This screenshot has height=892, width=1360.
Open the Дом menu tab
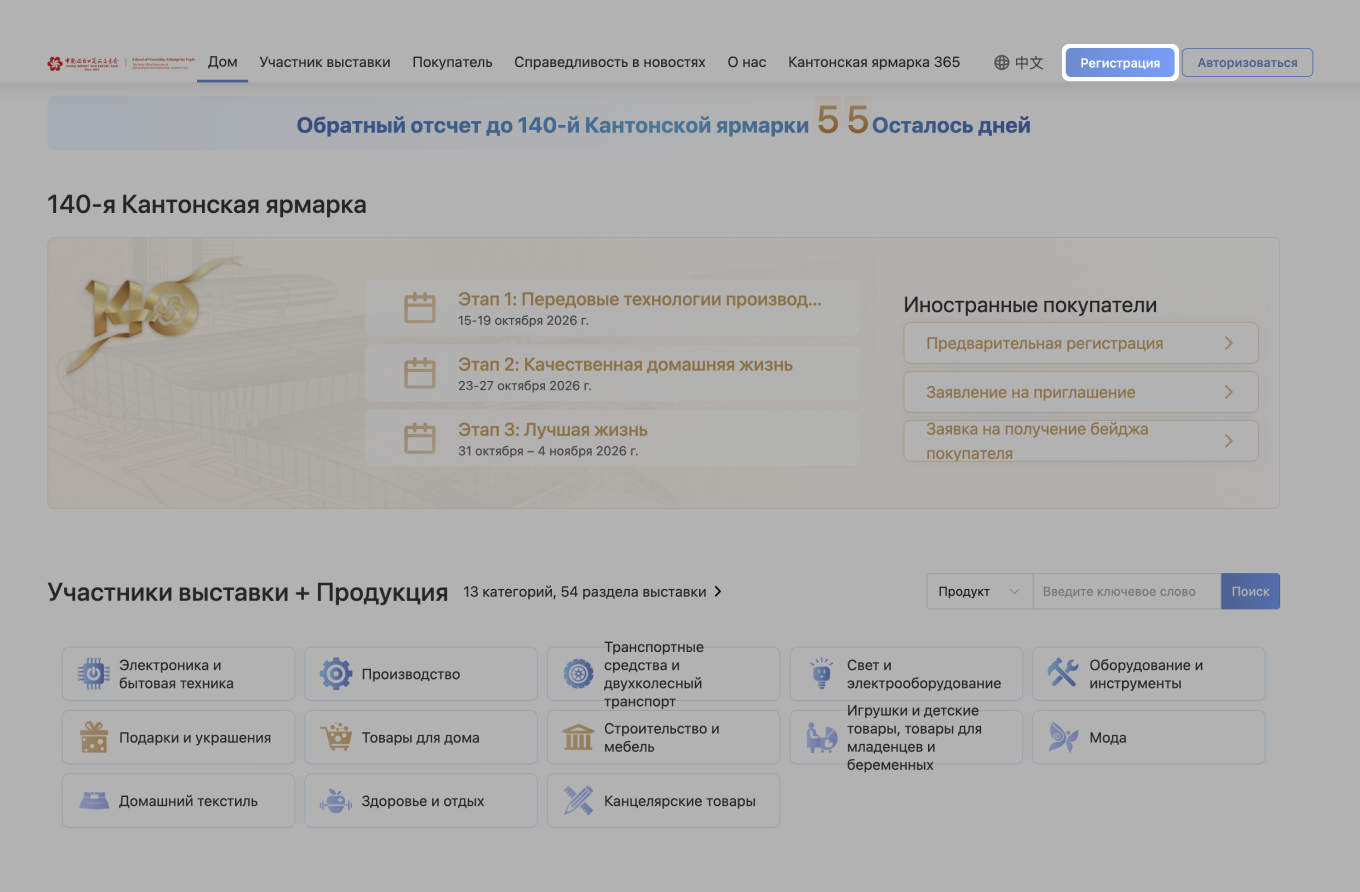[x=222, y=62]
